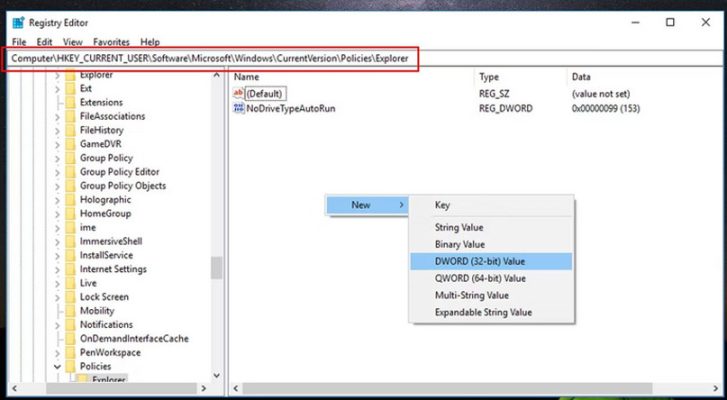Select the GameDVR folder icon
This screenshot has height=400, width=727.
[x=70, y=144]
